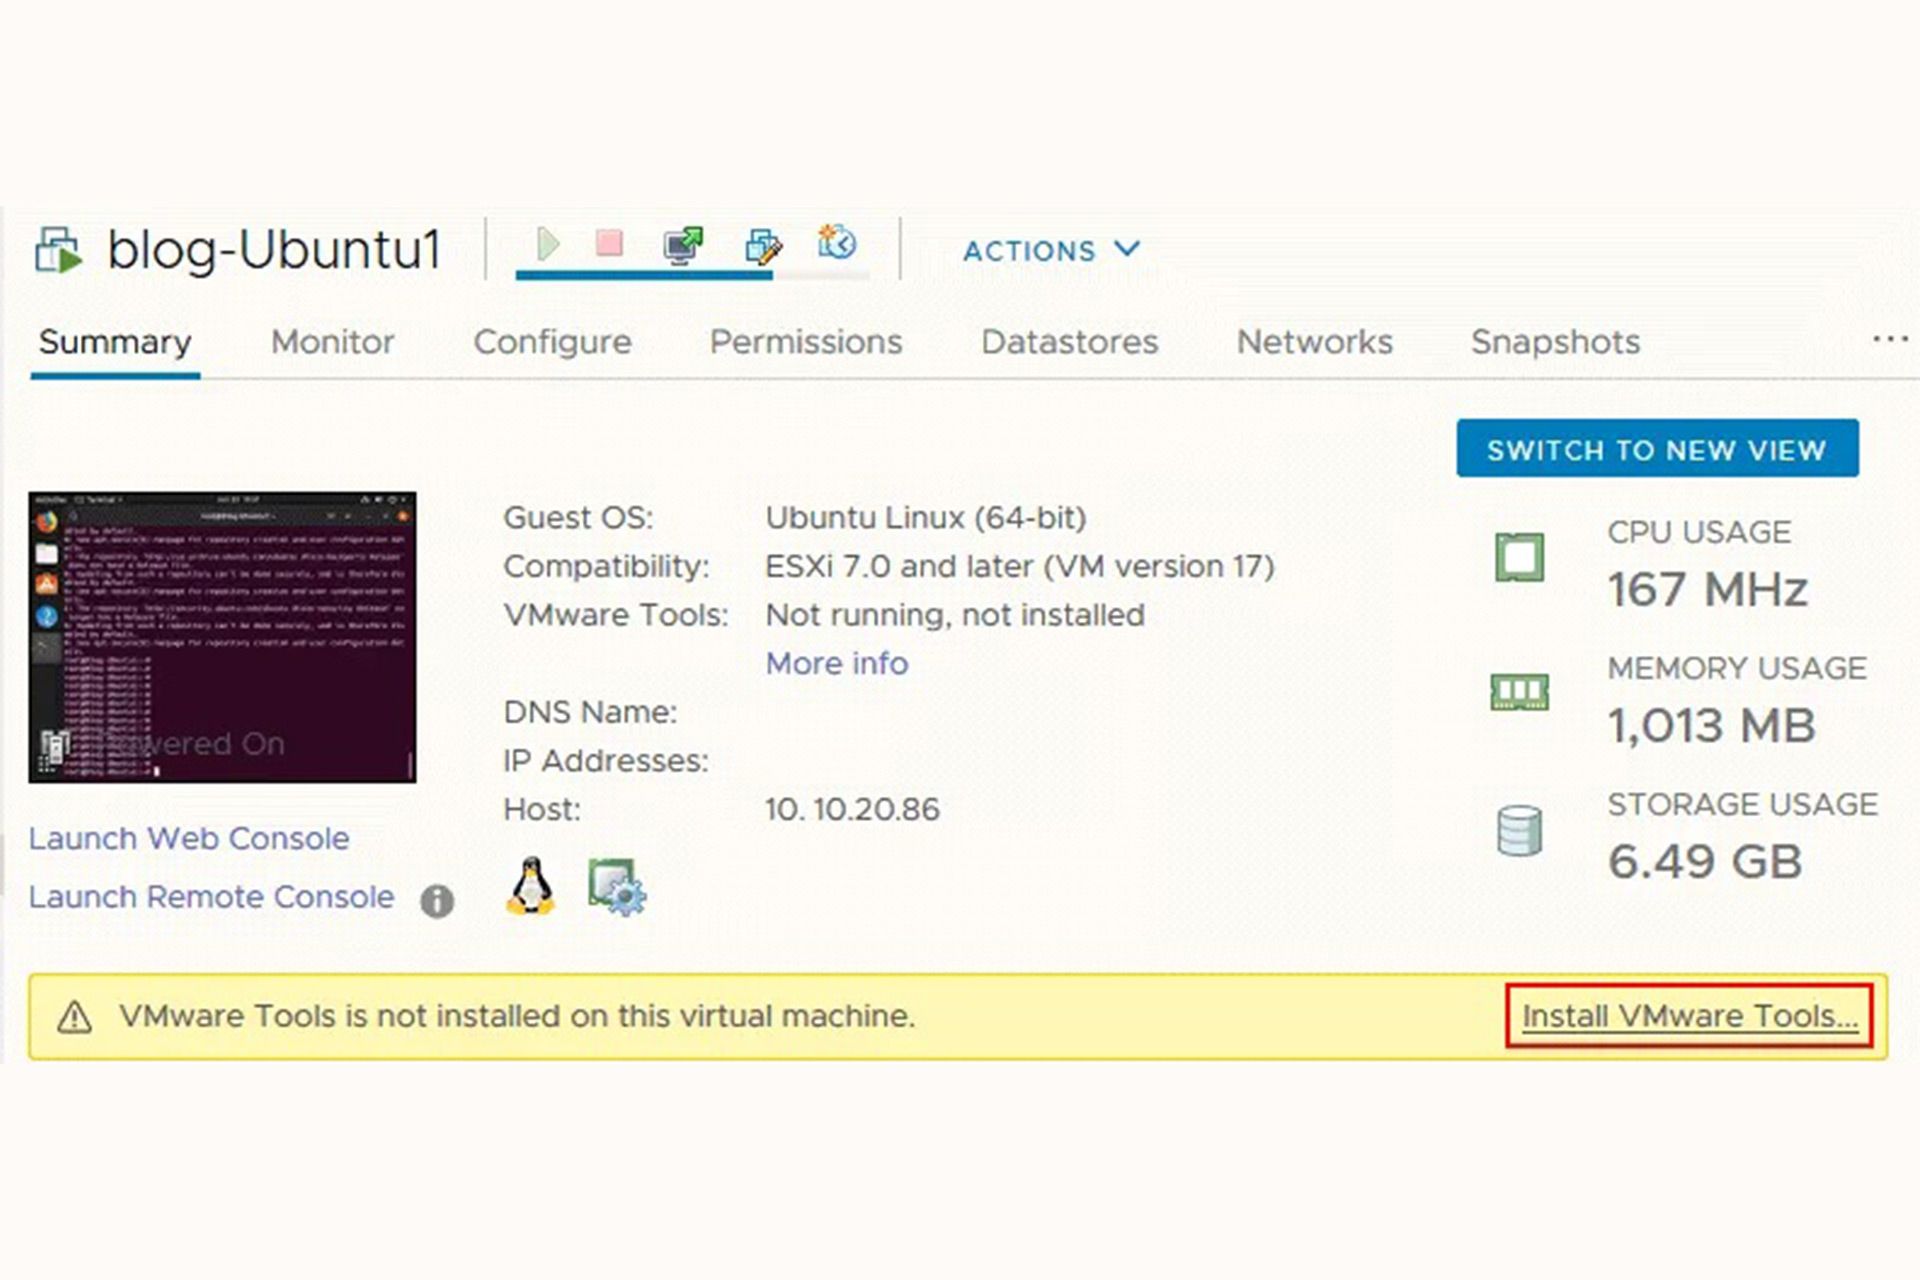Click SWITCH TO NEW VIEW button
Viewport: 1920px width, 1280px height.
[x=1657, y=450]
